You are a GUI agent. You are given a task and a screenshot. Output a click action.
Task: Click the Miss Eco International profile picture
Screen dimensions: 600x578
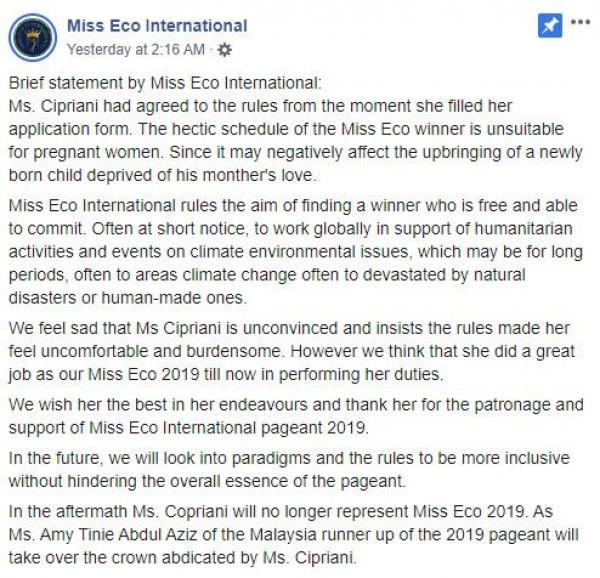click(36, 37)
